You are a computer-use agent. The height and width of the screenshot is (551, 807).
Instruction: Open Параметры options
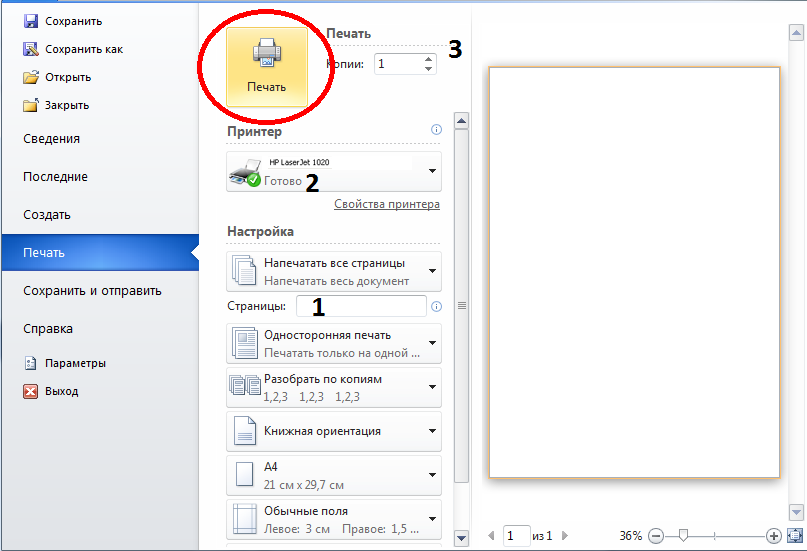75,363
